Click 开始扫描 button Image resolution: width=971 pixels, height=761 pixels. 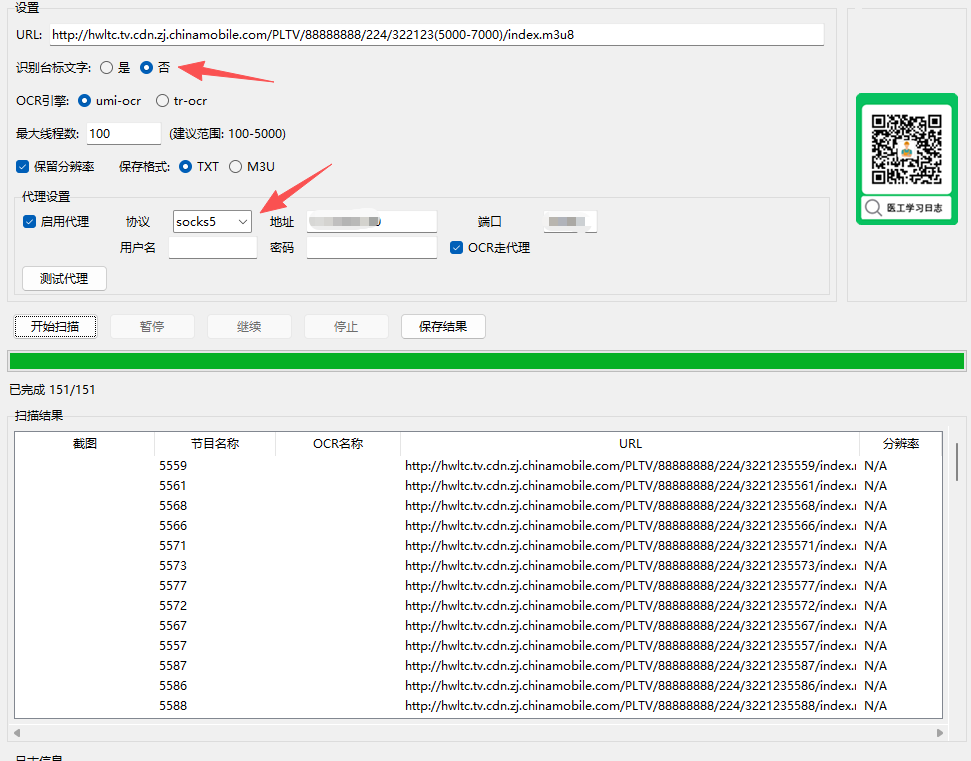pos(55,327)
